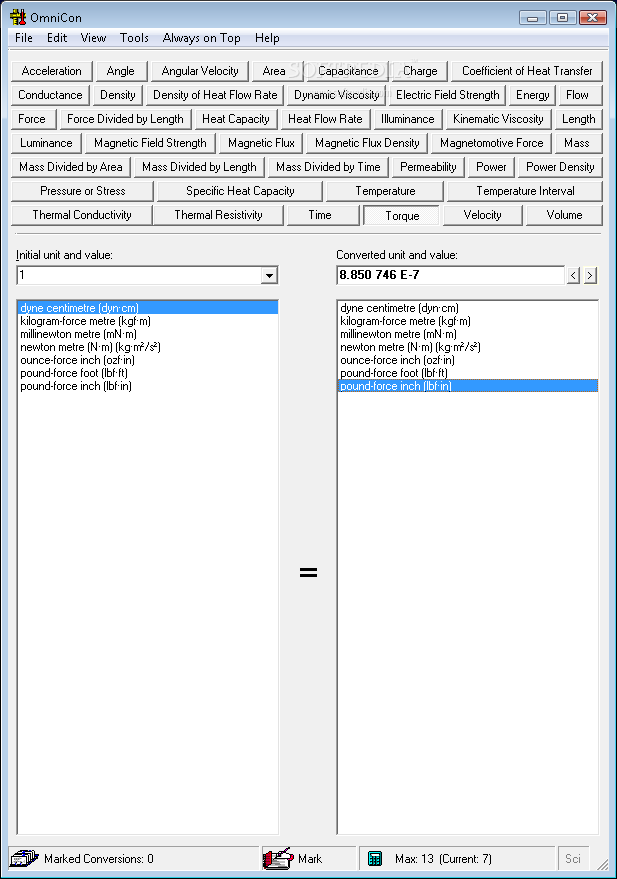Select Specific Heat Capacity category
This screenshot has height=879, width=617.
[x=240, y=192]
